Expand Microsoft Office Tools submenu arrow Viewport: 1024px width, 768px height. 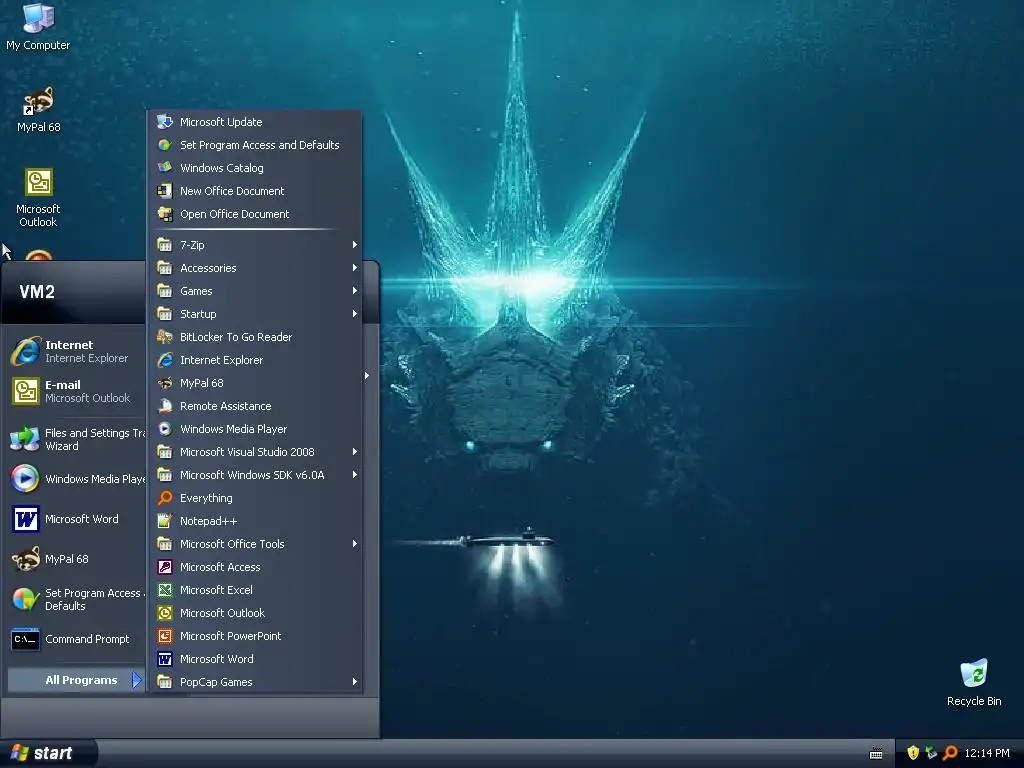coord(355,543)
